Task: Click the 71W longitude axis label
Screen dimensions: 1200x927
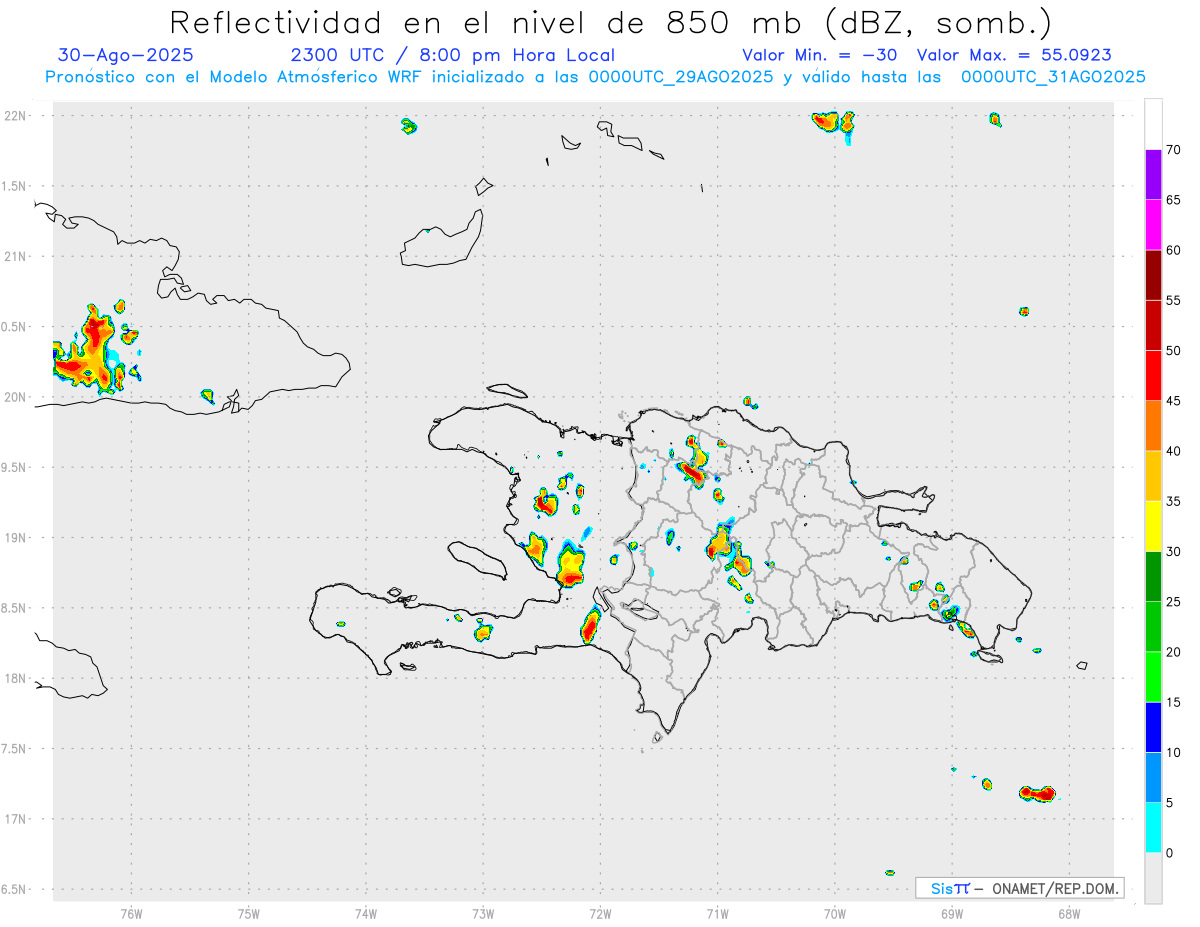Action: coord(717,913)
